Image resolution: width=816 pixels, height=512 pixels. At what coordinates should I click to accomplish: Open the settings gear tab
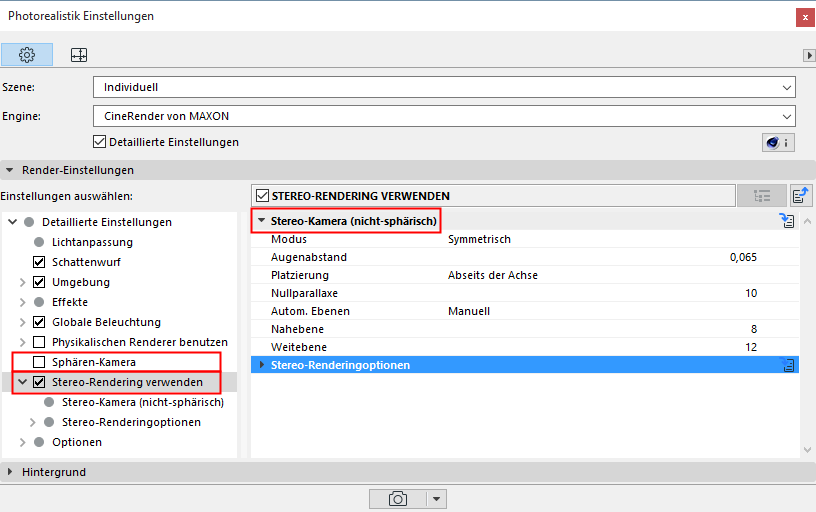[x=27, y=55]
